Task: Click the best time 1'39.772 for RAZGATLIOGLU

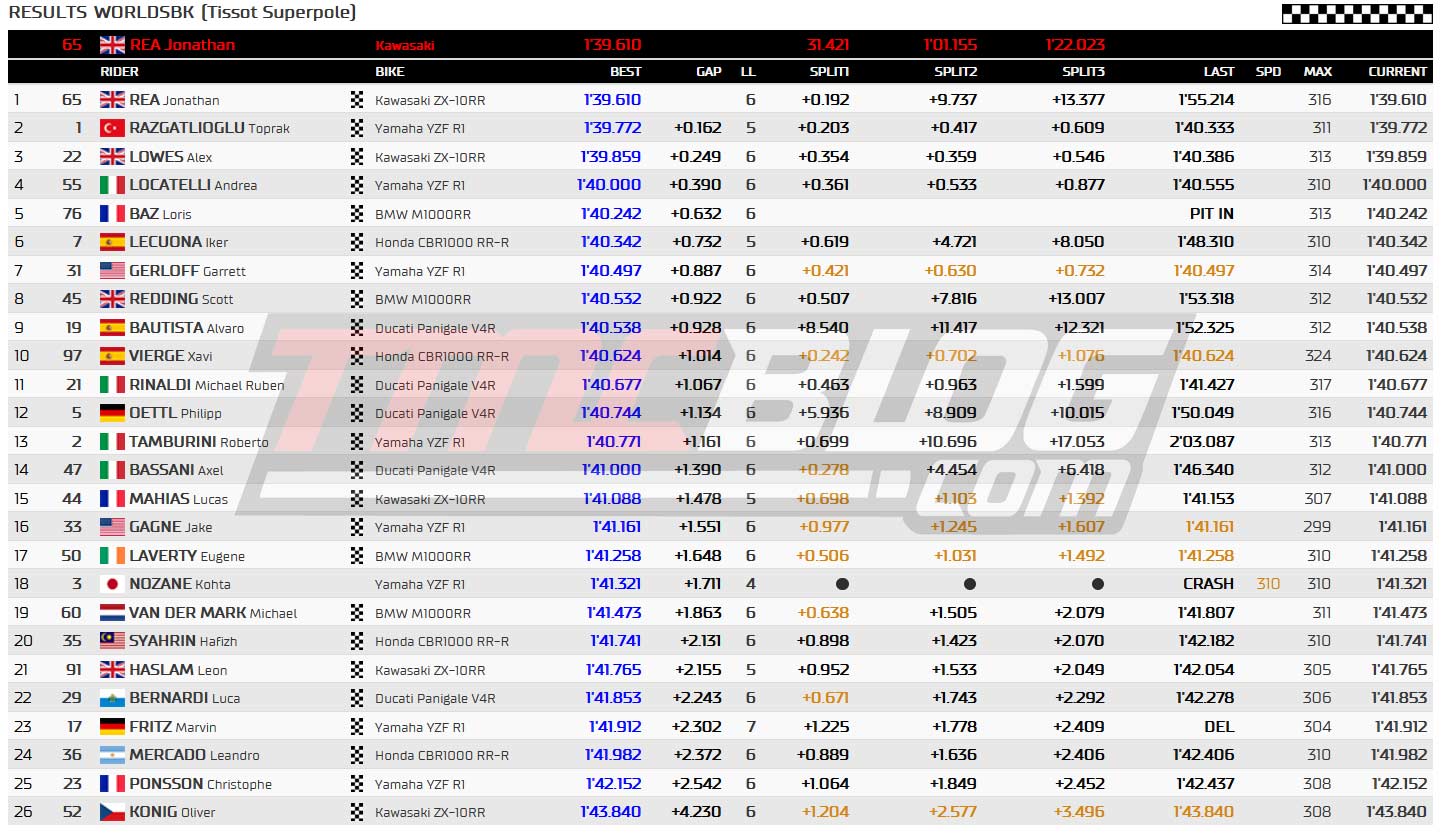Action: 613,128
